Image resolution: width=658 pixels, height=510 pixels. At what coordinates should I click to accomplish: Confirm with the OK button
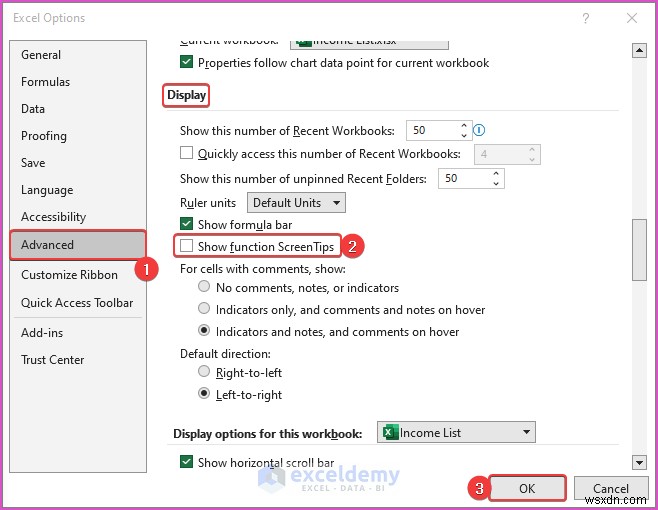(x=527, y=488)
